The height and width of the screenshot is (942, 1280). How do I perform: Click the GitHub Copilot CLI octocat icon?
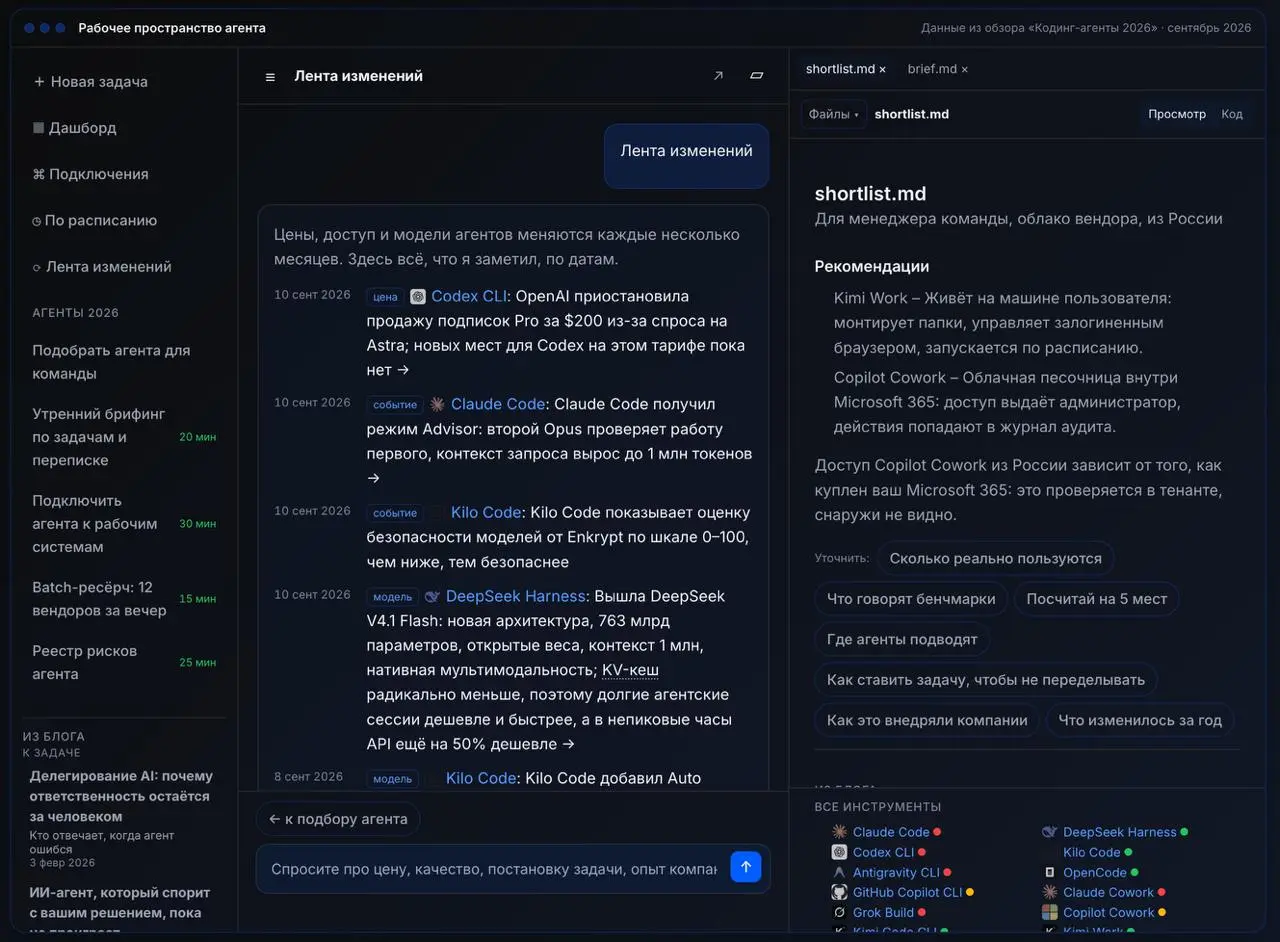840,892
